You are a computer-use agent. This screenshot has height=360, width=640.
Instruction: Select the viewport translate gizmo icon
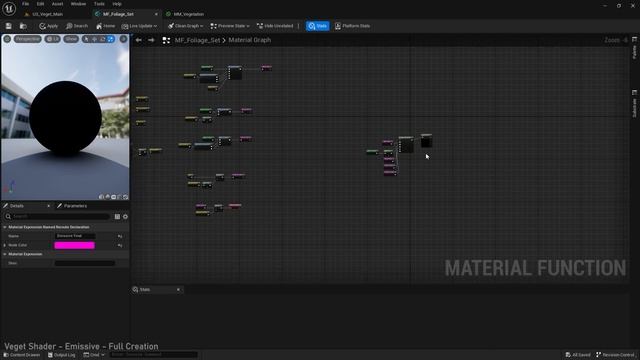[x=94, y=39]
